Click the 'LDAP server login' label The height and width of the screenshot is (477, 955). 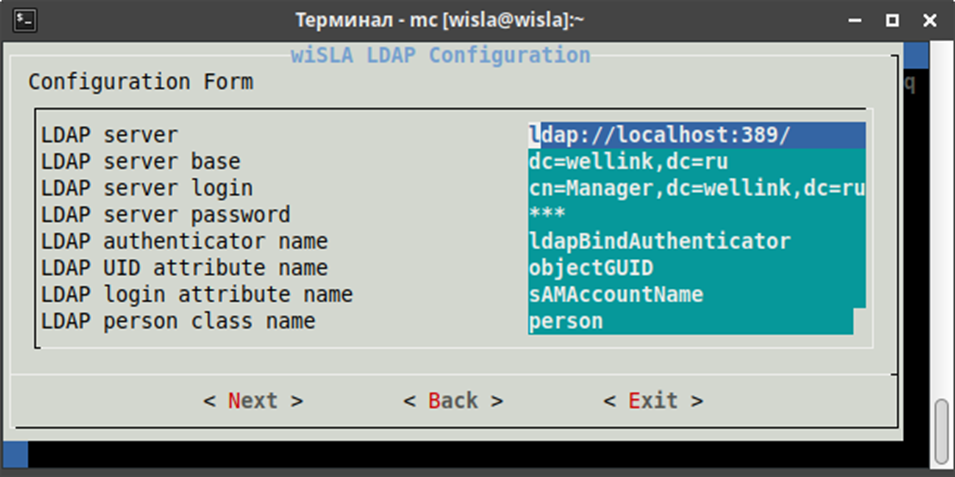[147, 189]
